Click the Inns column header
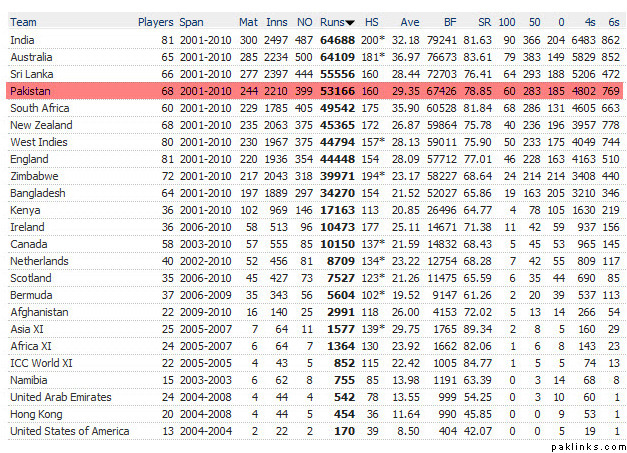Screen dimensions: 627x453 click(275, 21)
